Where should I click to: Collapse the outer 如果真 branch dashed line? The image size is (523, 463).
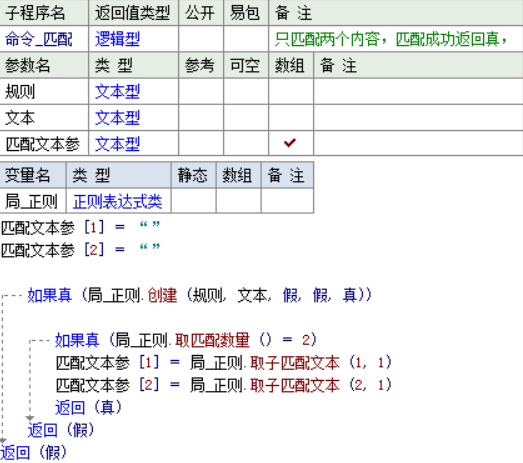(x=3, y=367)
